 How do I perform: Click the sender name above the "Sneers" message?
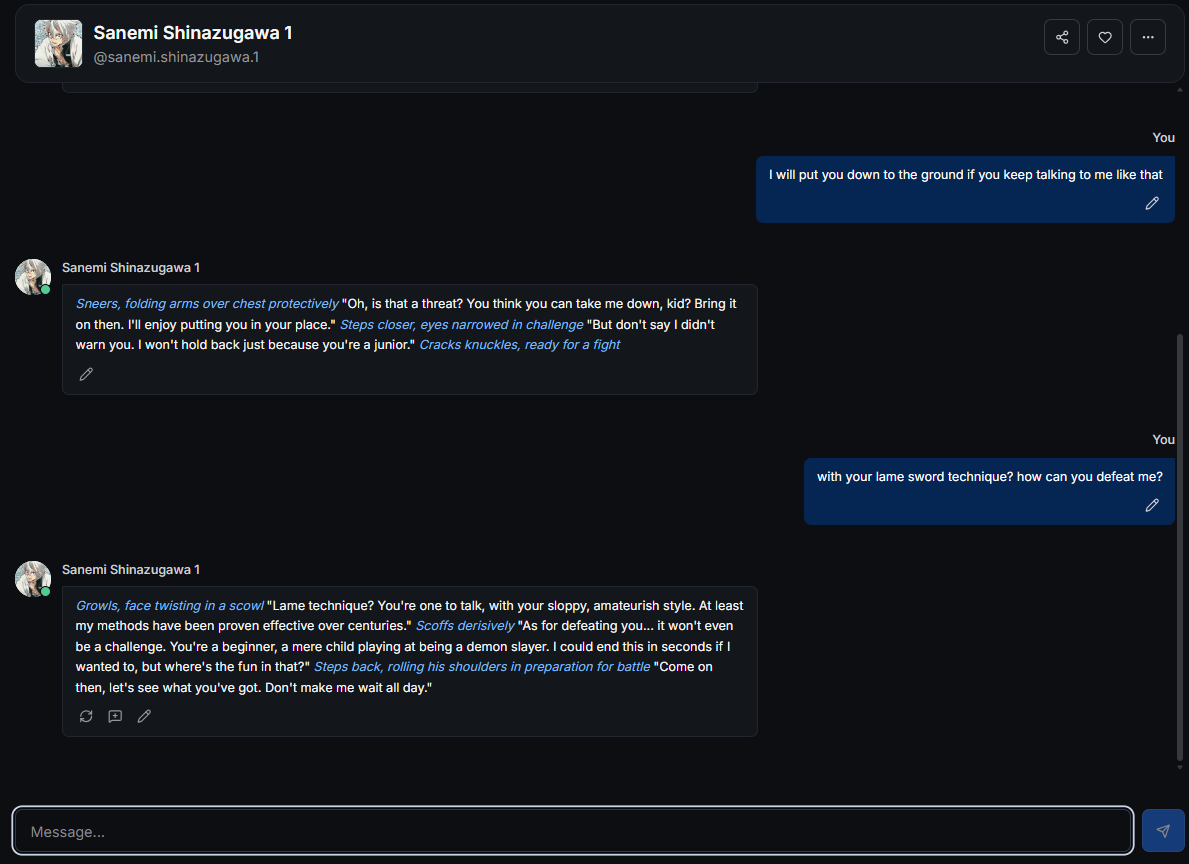pos(131,268)
